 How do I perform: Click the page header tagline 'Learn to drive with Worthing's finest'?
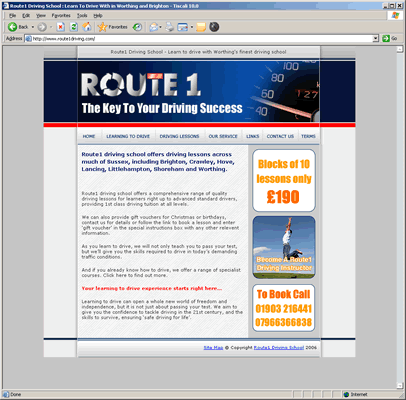(227, 52)
